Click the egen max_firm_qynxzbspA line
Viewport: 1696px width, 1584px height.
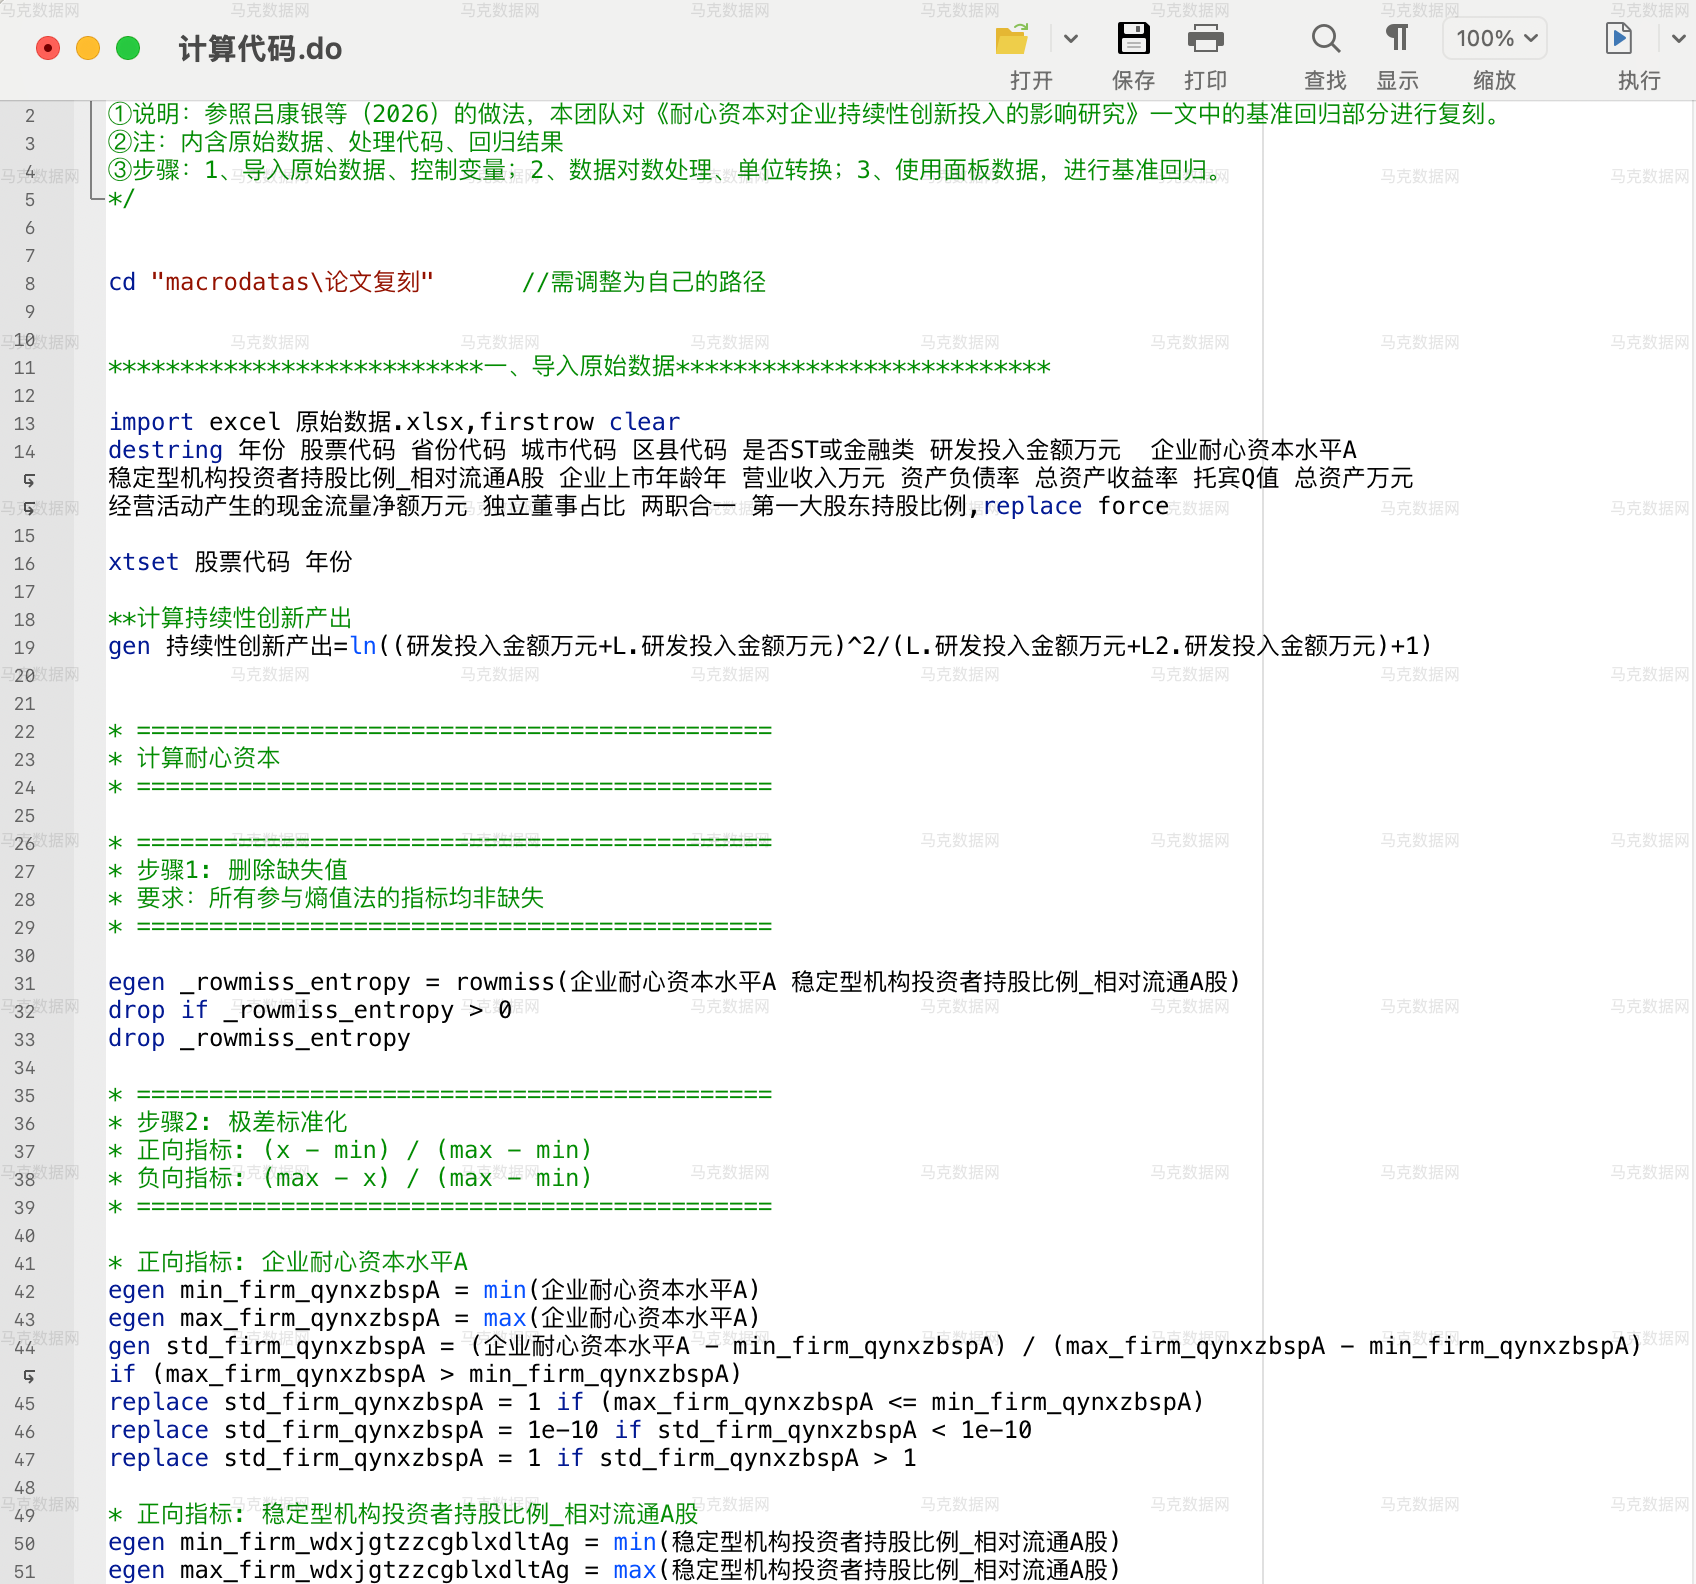(434, 1318)
